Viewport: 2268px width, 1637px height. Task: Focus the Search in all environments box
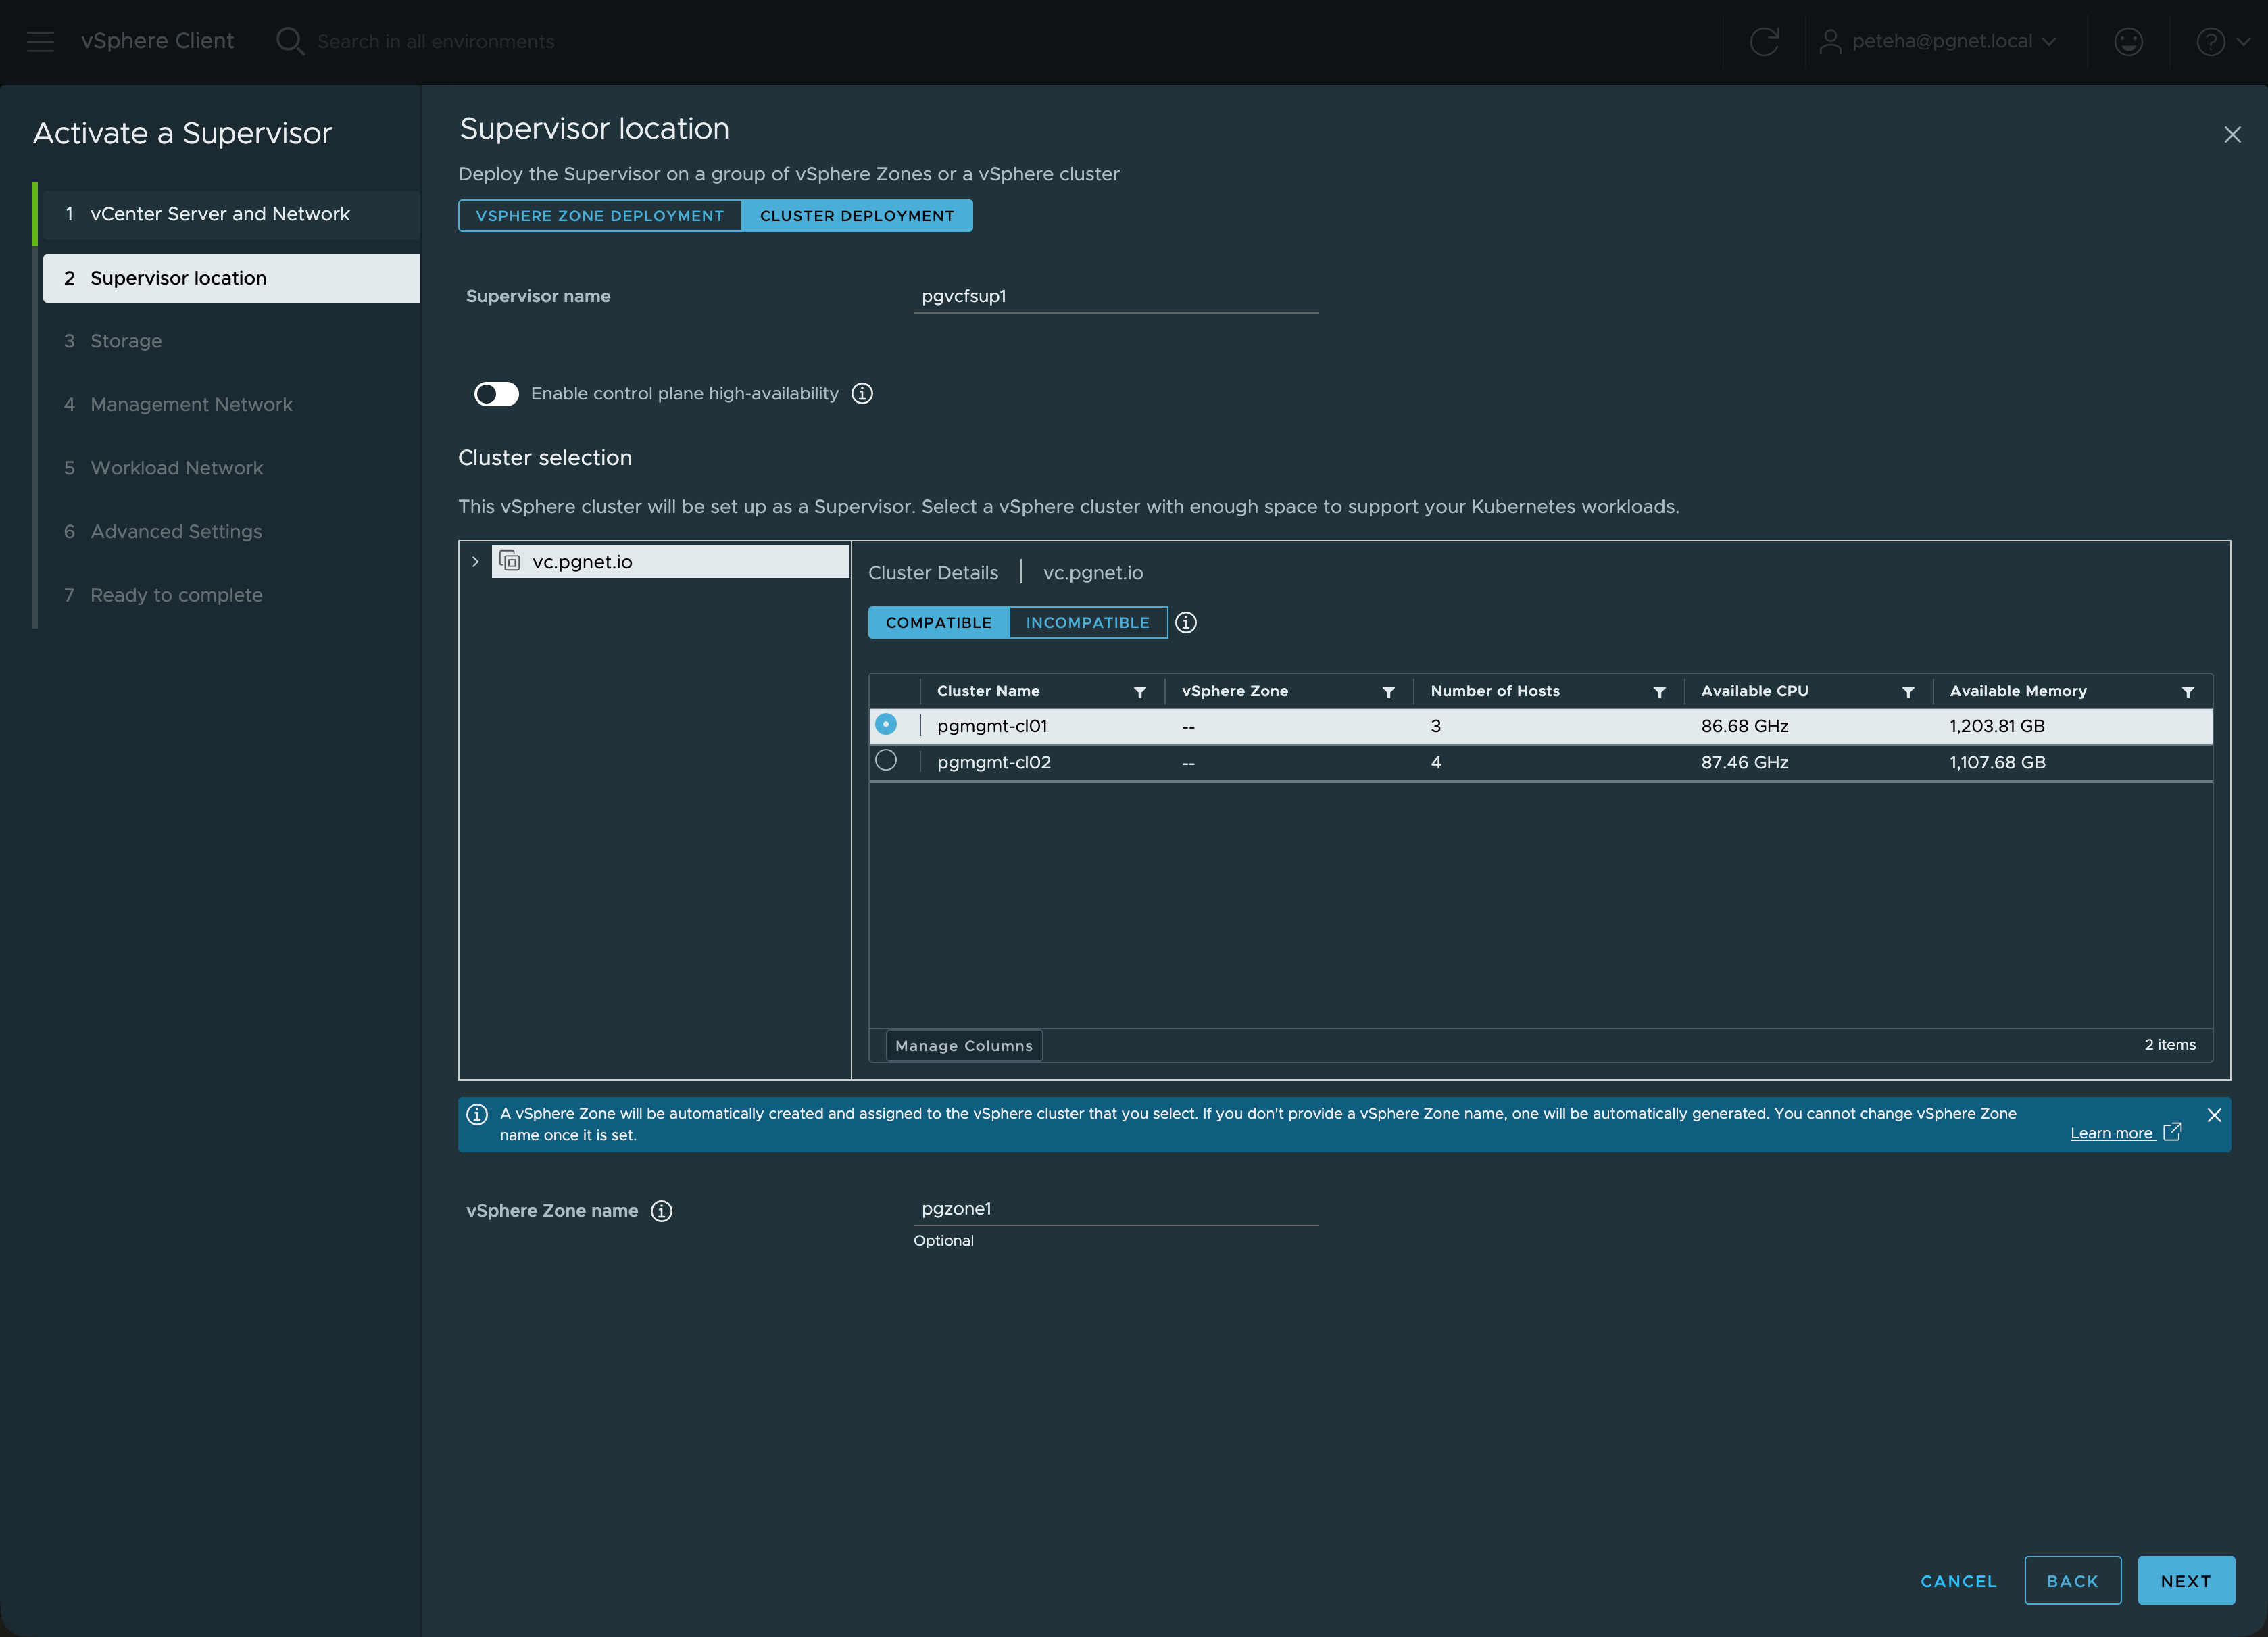tap(436, 41)
